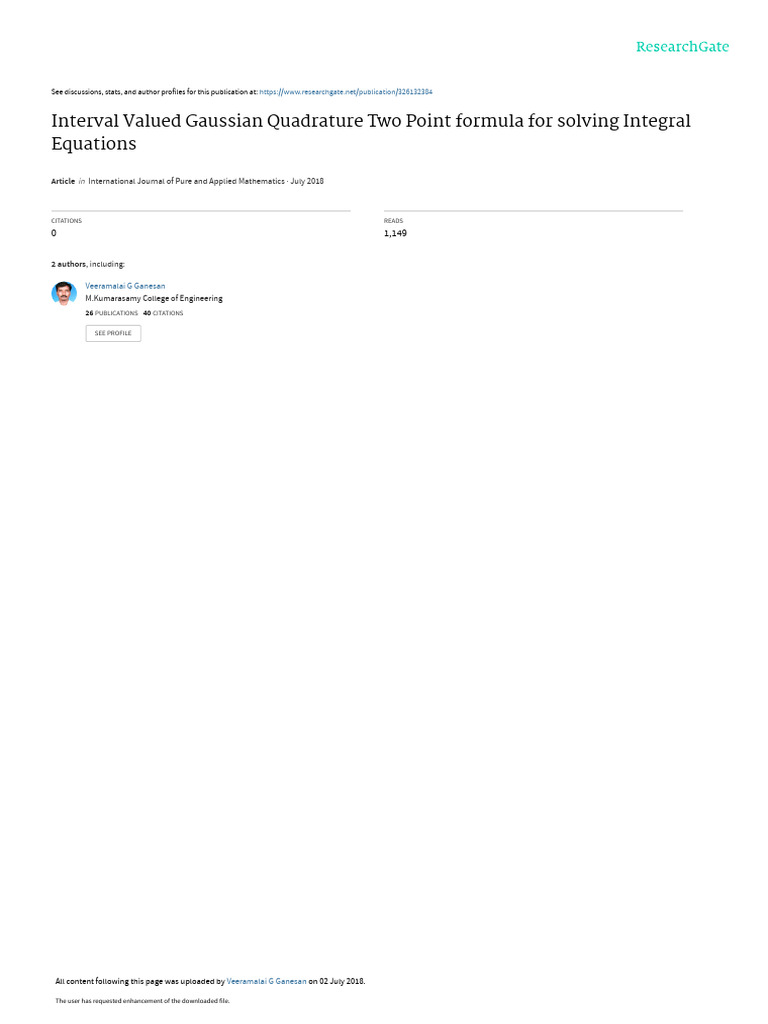Select the 26 PUBLICATIONS stat
The image size is (768, 1024).
(x=112, y=313)
